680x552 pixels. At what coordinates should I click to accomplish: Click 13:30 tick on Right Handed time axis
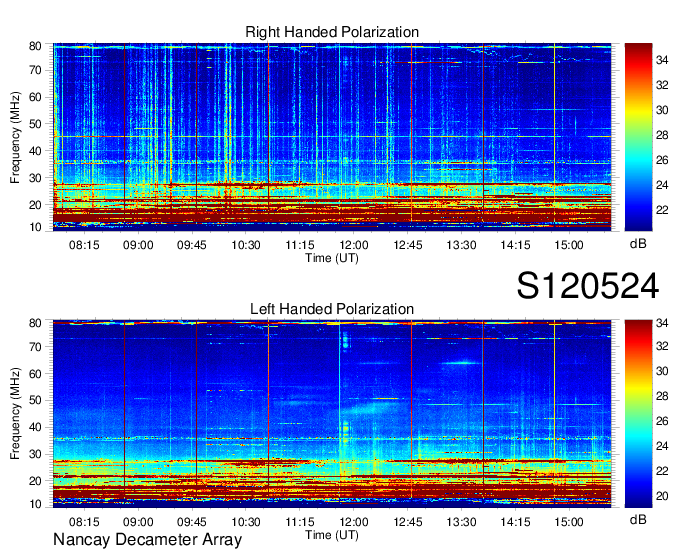(x=461, y=245)
